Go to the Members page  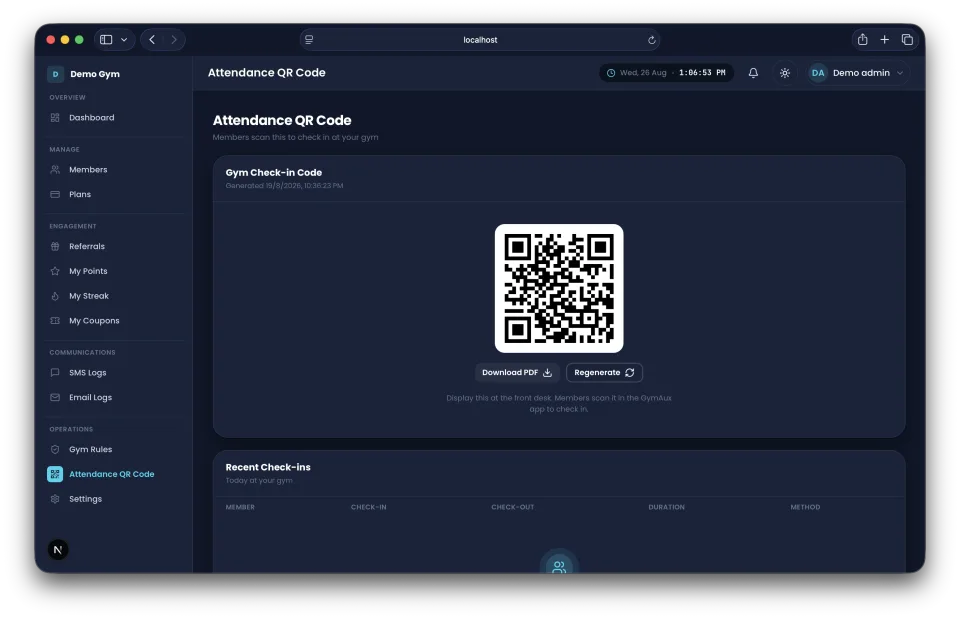(x=88, y=170)
